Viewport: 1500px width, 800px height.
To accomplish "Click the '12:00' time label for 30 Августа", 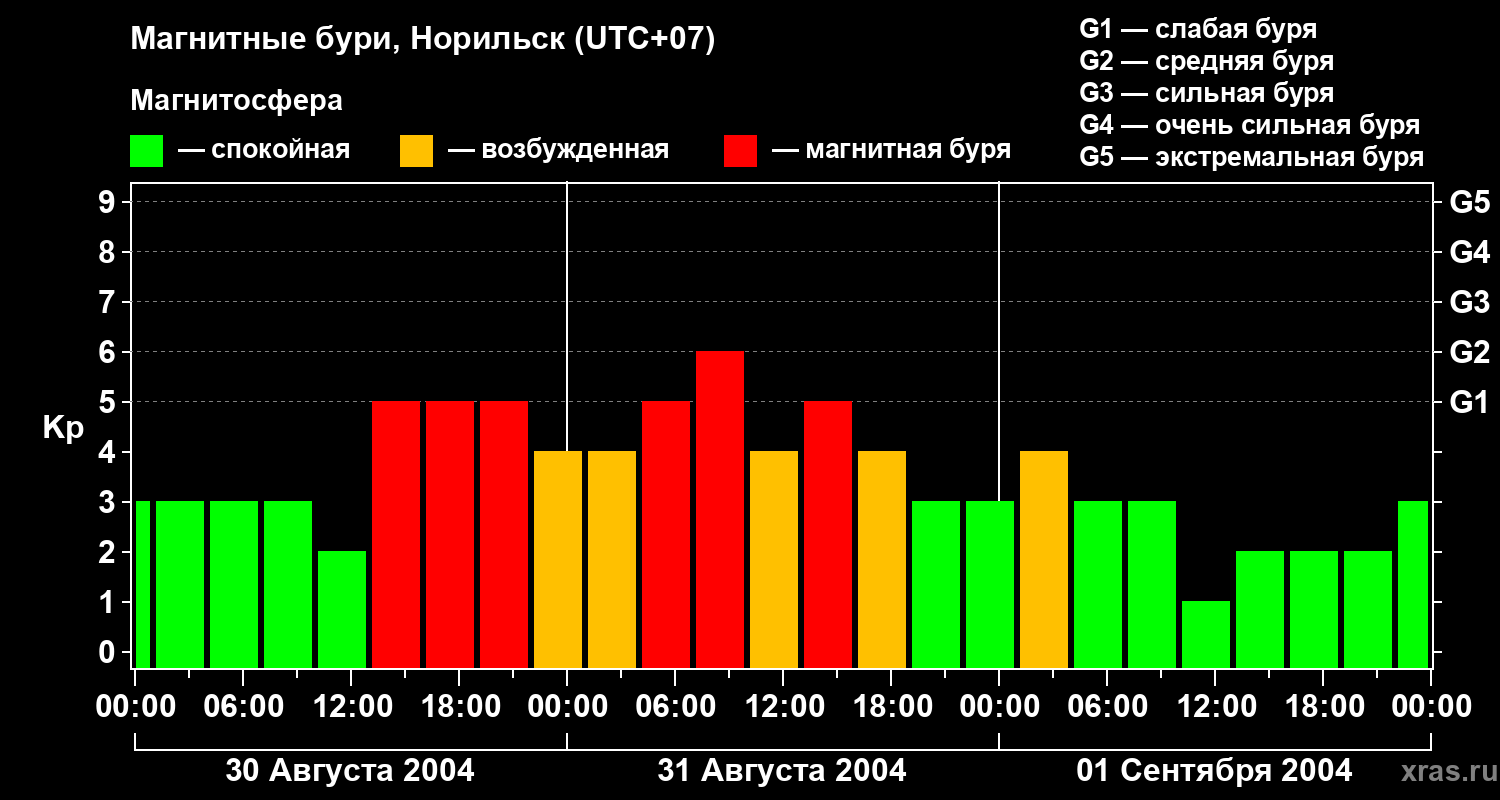I will [x=353, y=707].
